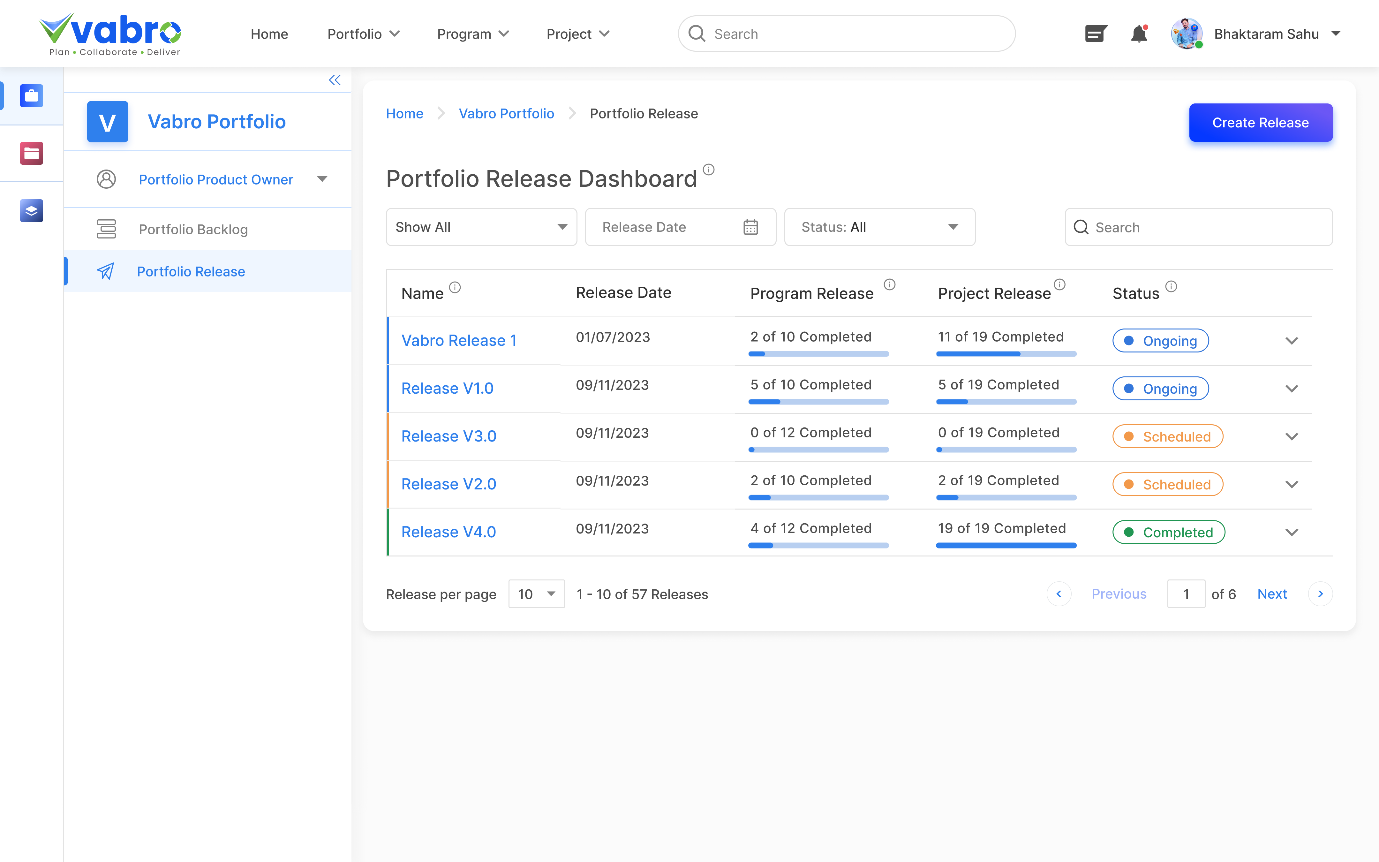
Task: Open the notifications bell
Action: (1139, 34)
